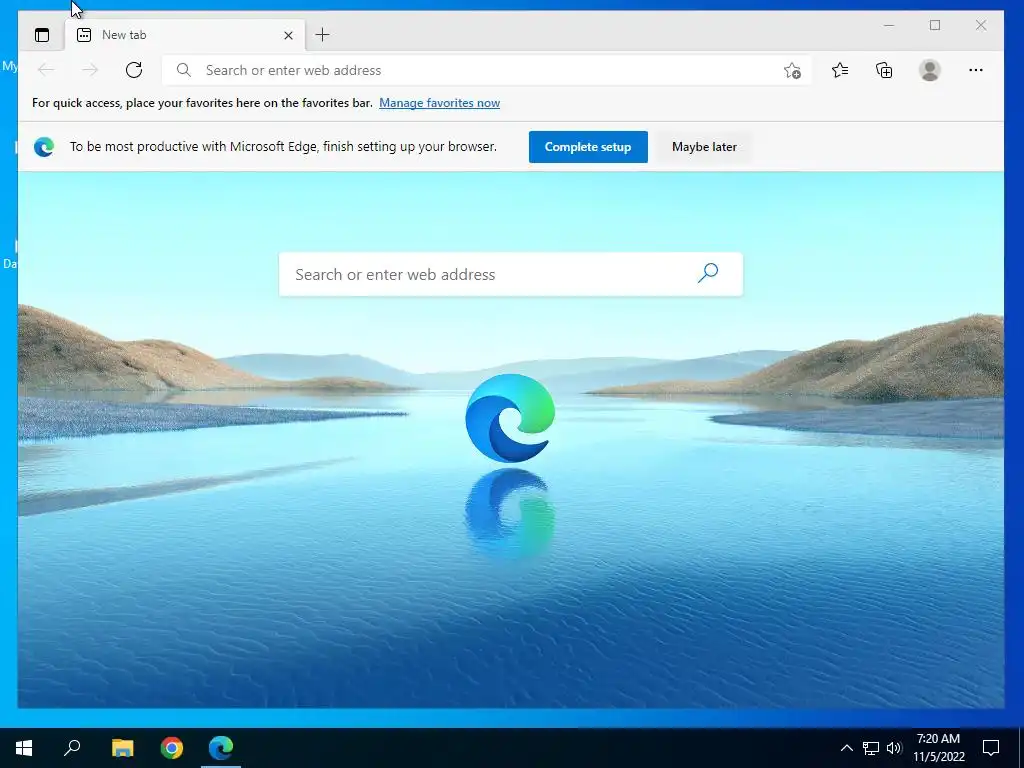The height and width of the screenshot is (768, 1024).
Task: Open Settings and more ellipsis menu
Action: pos(976,70)
